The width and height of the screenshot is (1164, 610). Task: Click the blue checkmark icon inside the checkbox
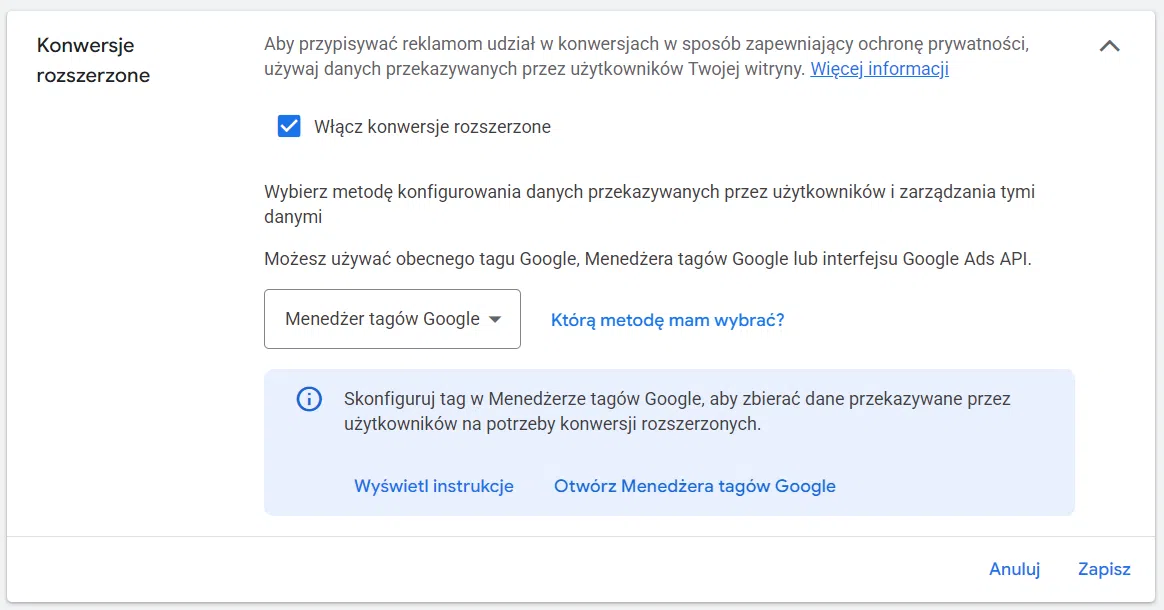click(x=288, y=126)
